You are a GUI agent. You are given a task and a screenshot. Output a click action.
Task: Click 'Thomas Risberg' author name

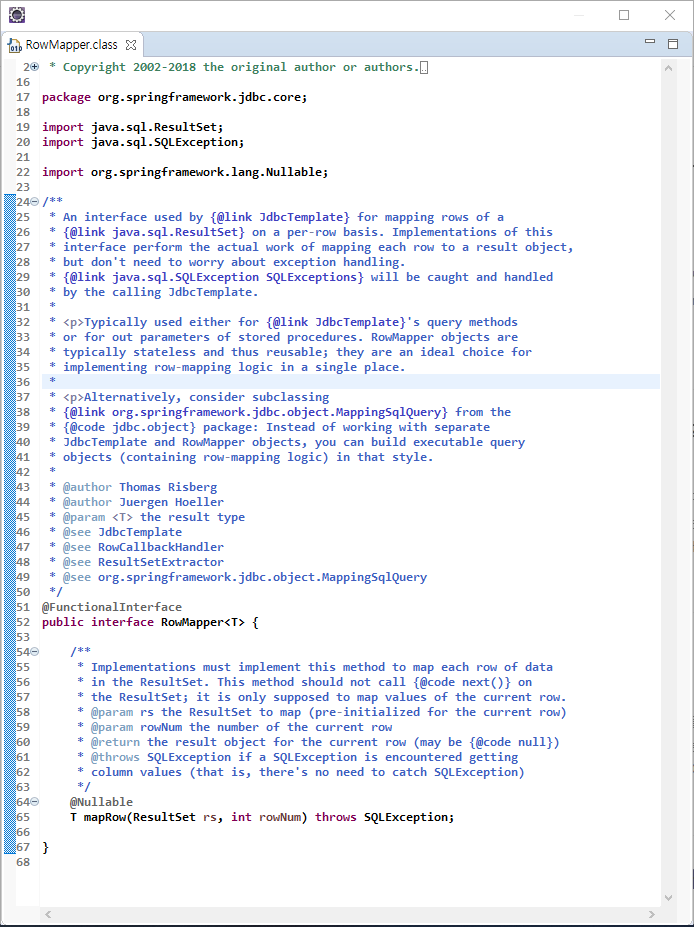pos(168,487)
